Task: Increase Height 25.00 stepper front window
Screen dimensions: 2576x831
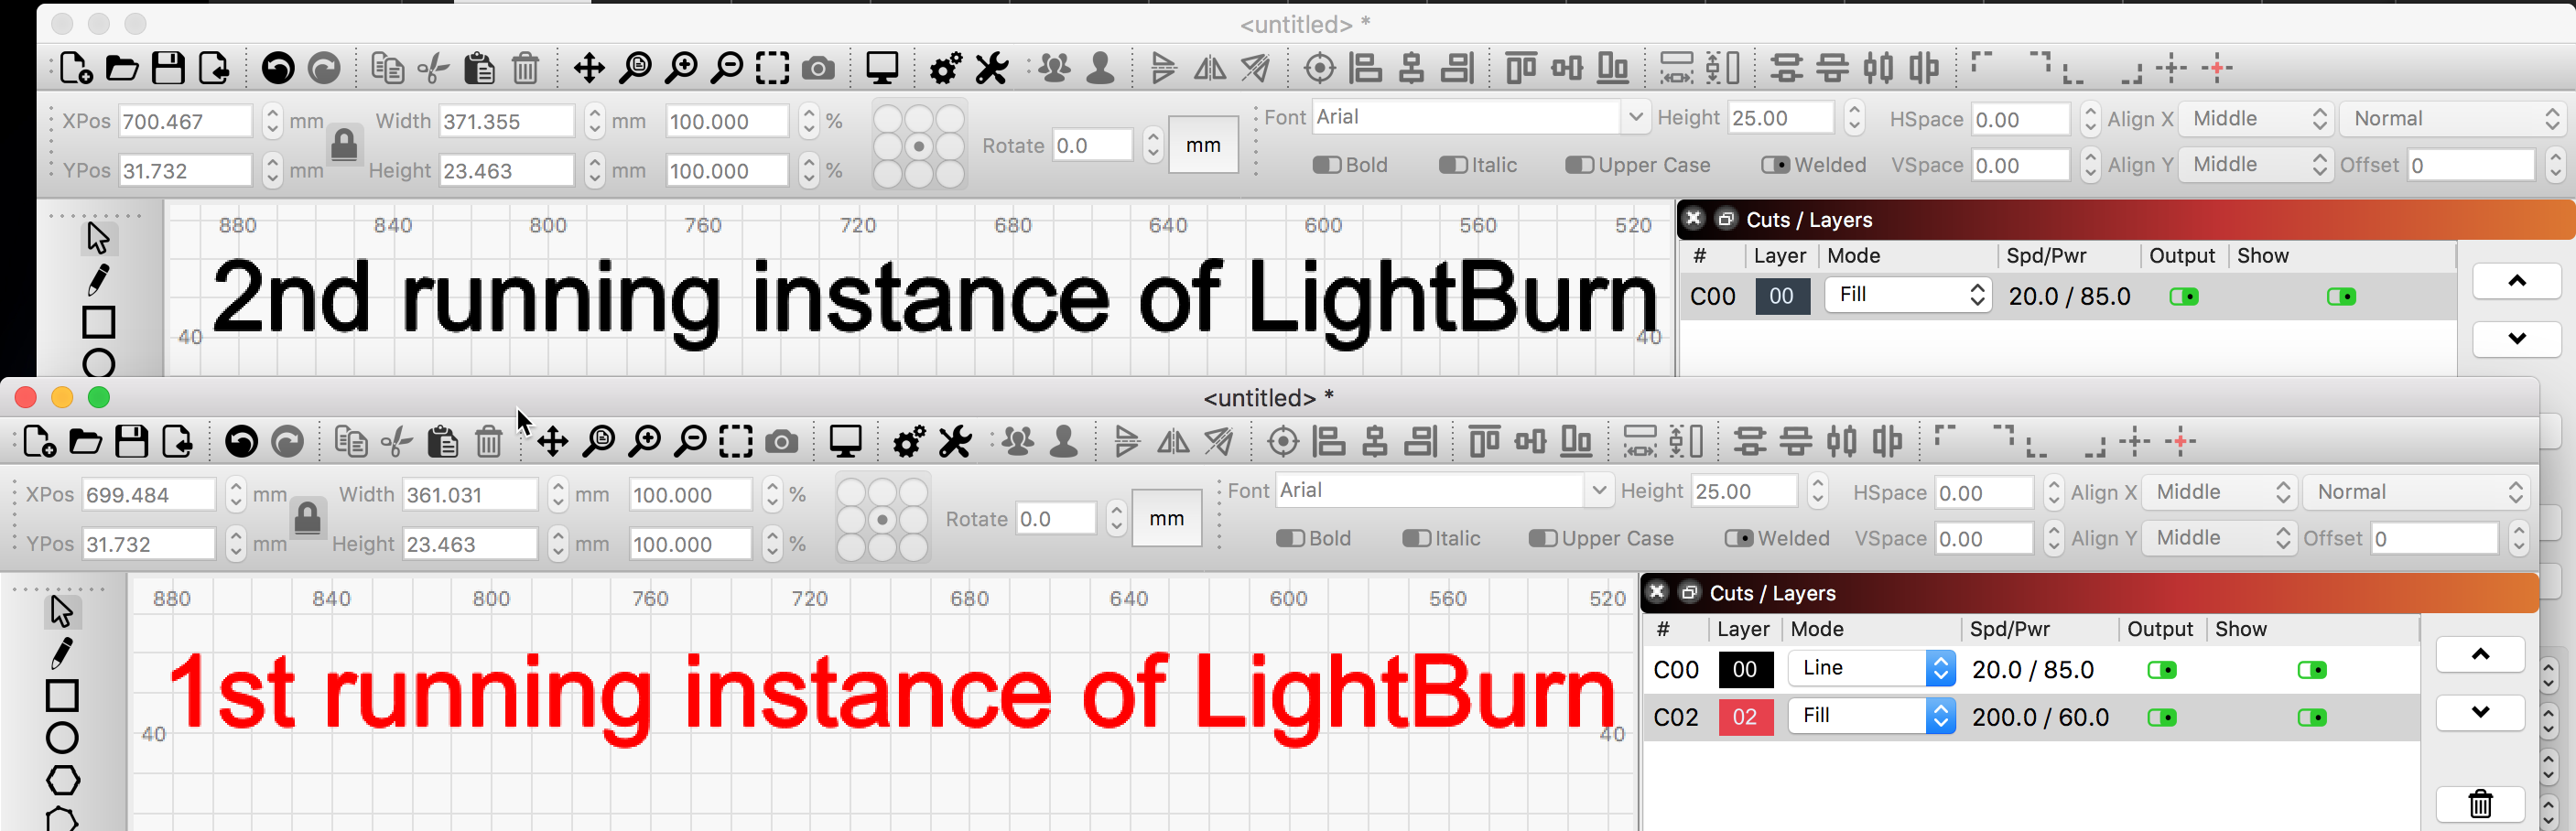Action: pos(1818,483)
